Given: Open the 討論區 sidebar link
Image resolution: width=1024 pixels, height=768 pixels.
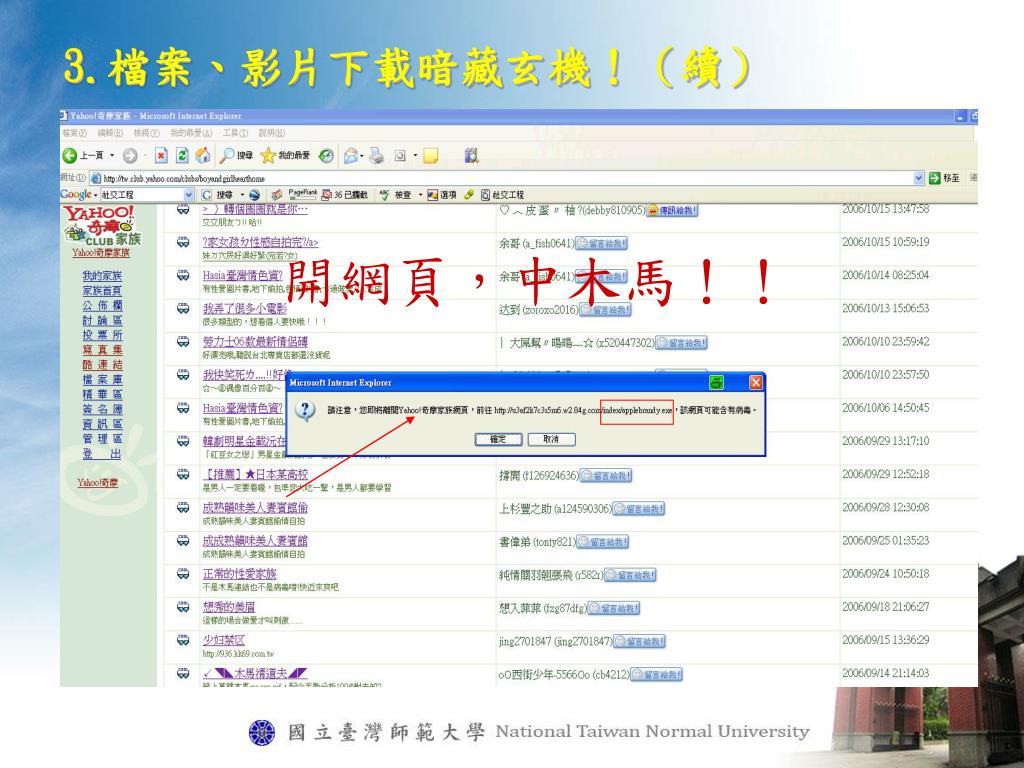Looking at the screenshot, I should point(102,320).
